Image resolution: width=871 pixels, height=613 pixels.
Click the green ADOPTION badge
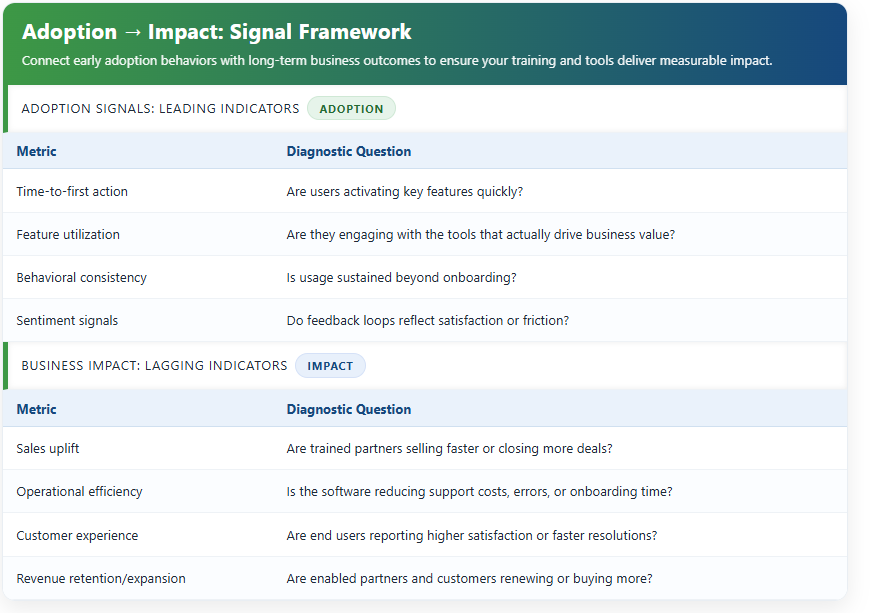[x=351, y=109]
